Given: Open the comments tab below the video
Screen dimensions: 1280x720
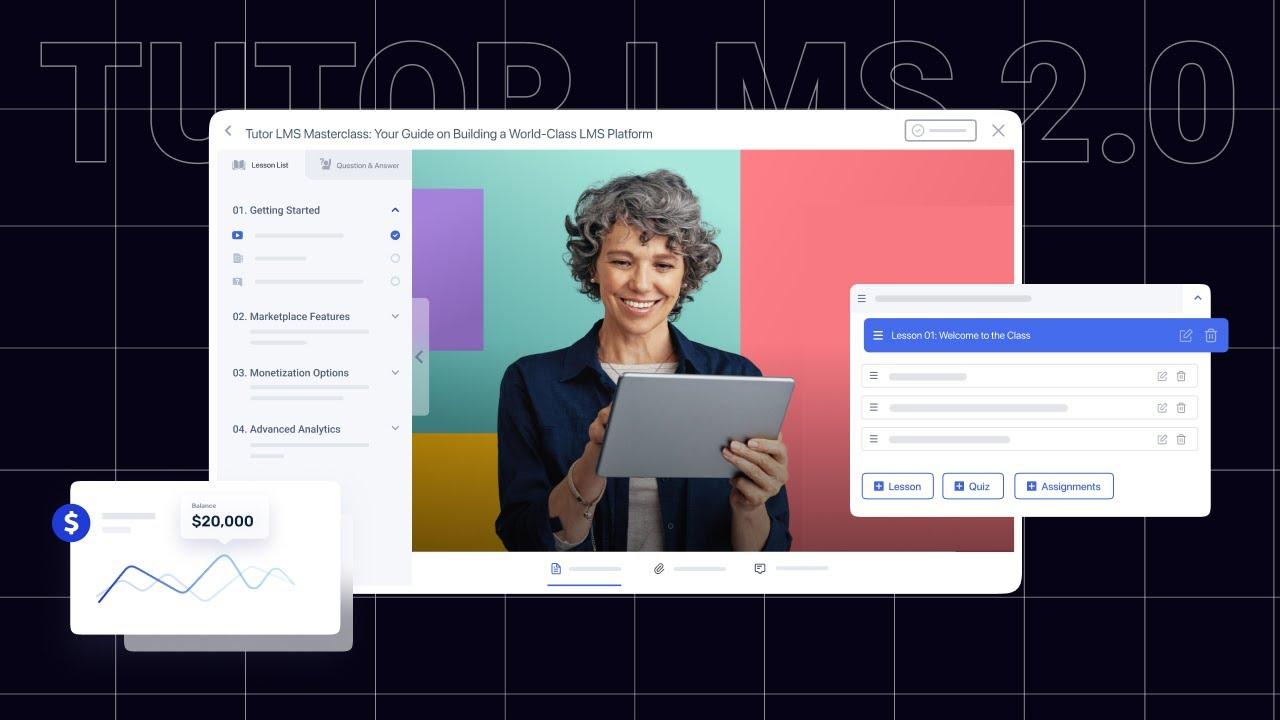Looking at the screenshot, I should click(x=791, y=569).
